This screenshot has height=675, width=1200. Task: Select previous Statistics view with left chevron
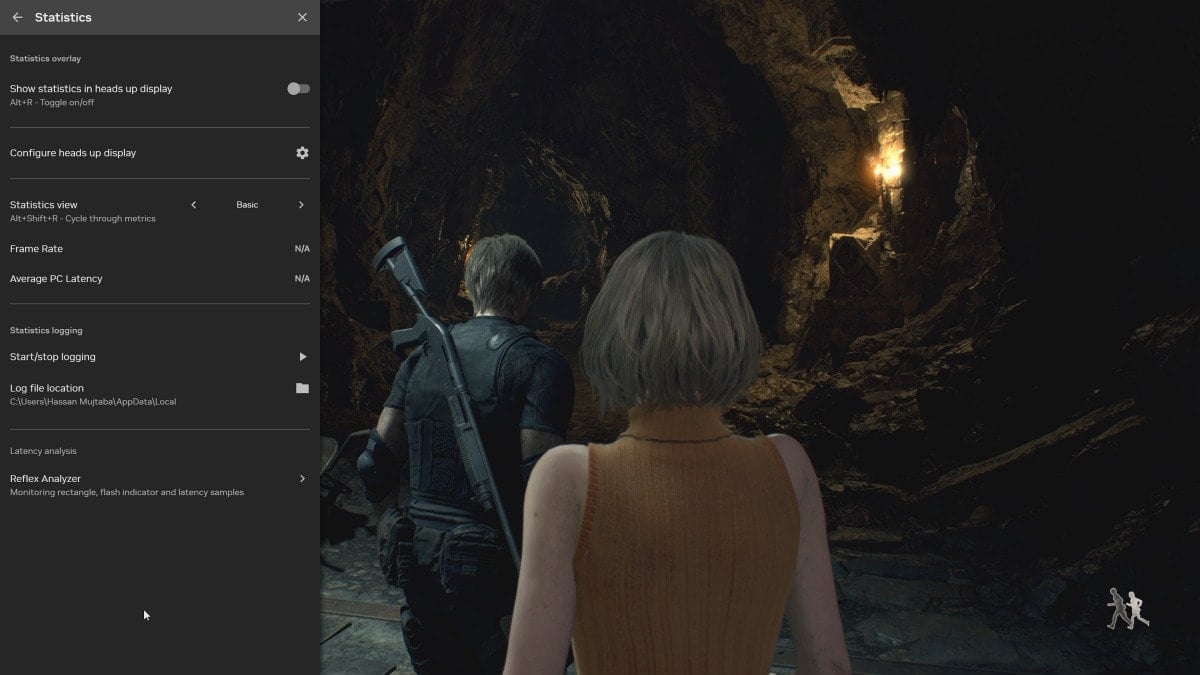click(194, 205)
